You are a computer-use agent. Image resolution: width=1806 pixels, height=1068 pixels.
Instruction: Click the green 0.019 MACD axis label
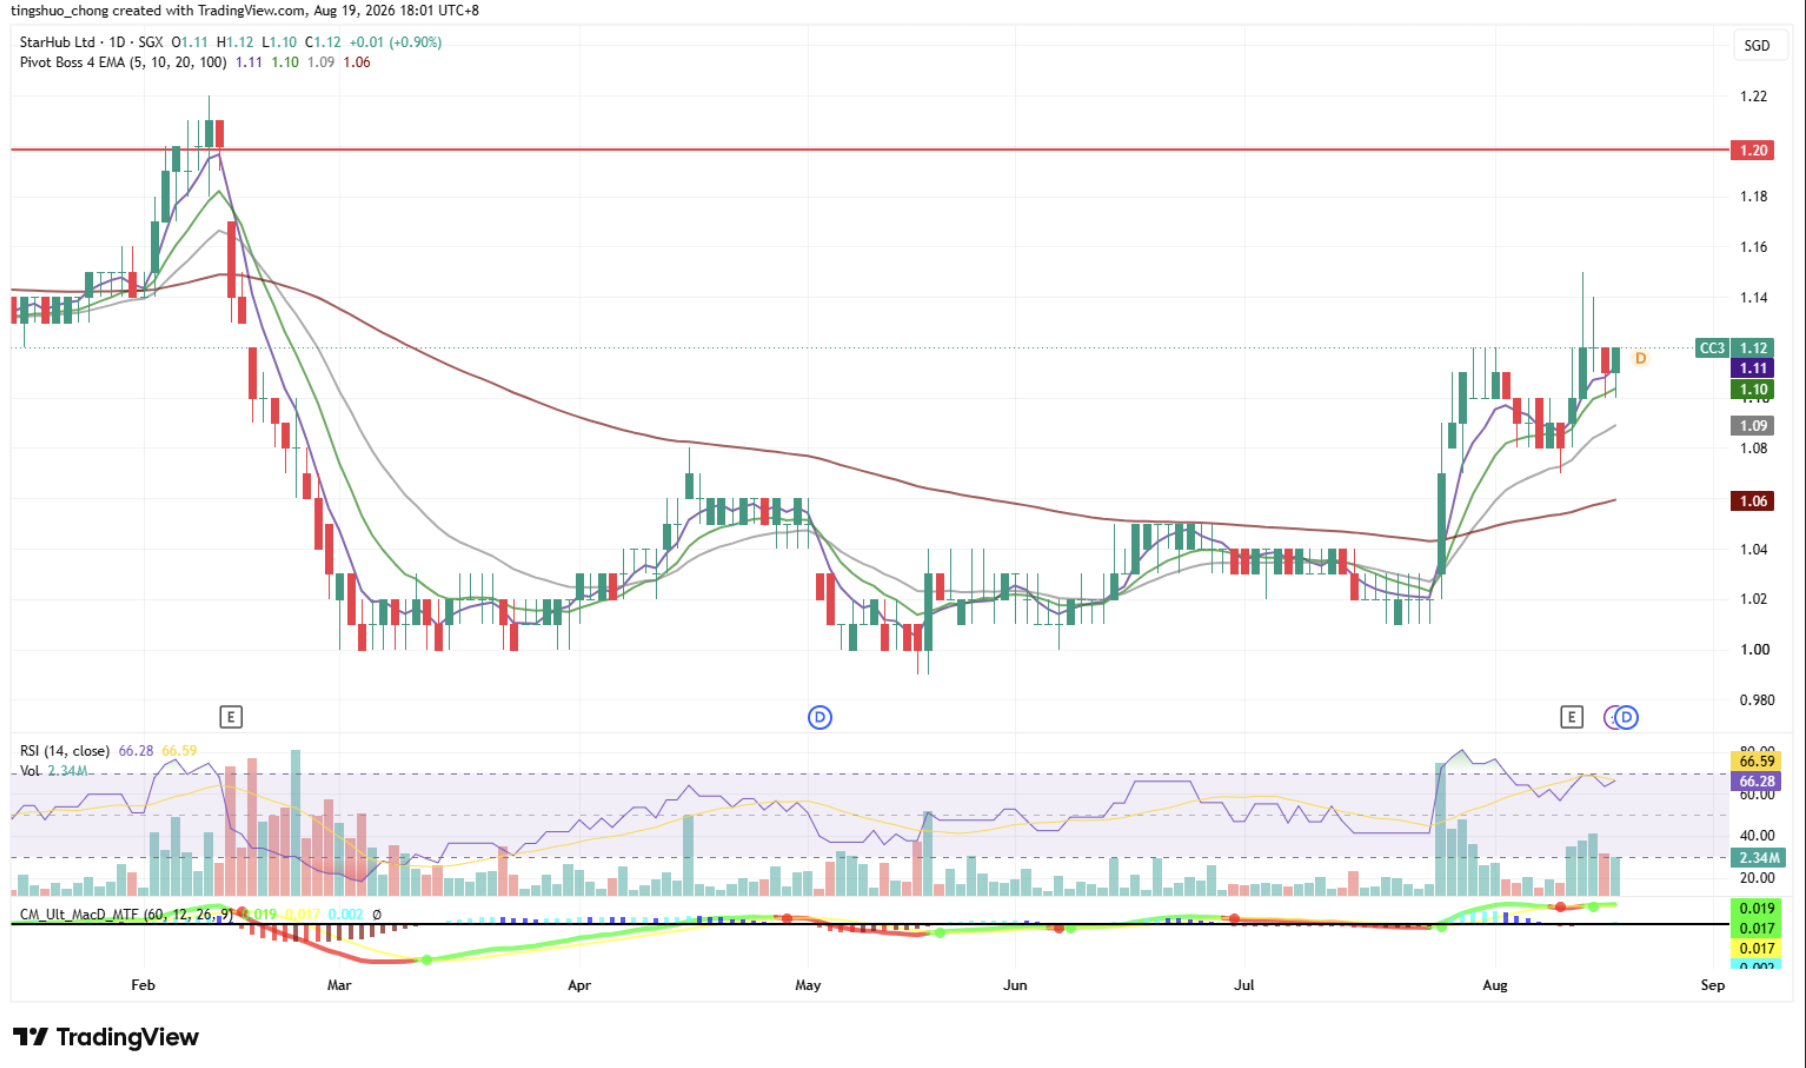pos(1756,909)
